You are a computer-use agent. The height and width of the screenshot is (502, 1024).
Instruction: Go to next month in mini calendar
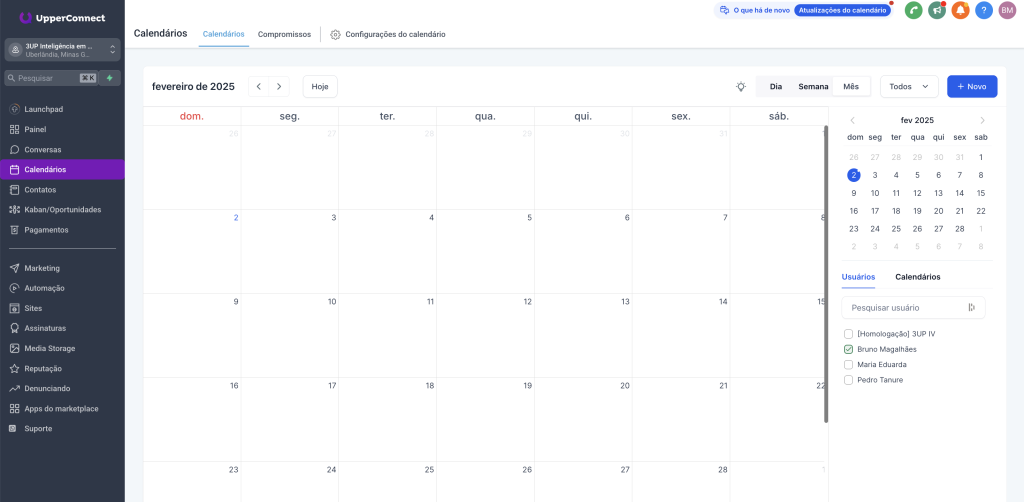point(982,120)
